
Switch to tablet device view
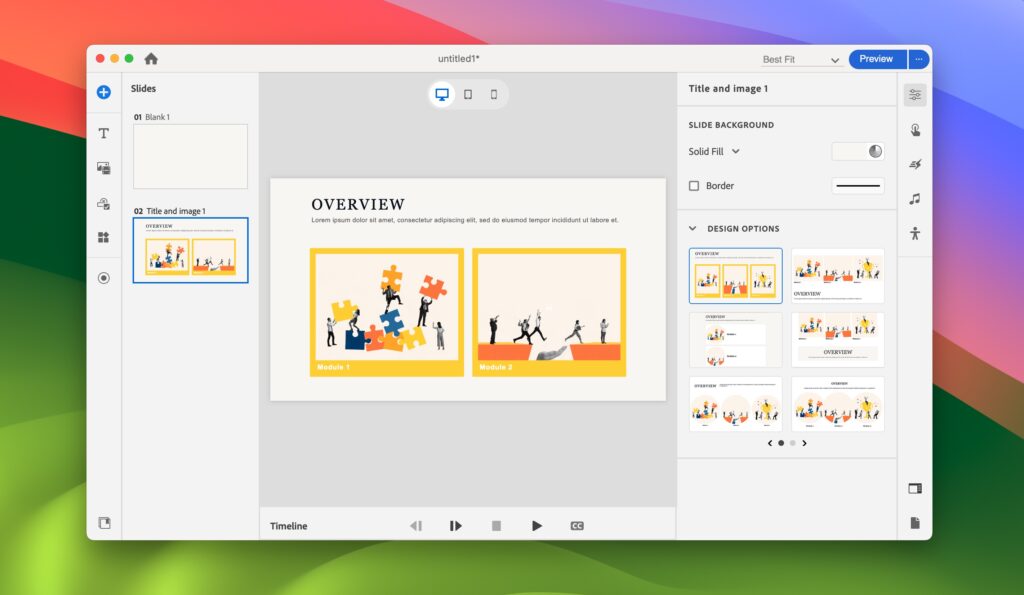click(x=468, y=94)
